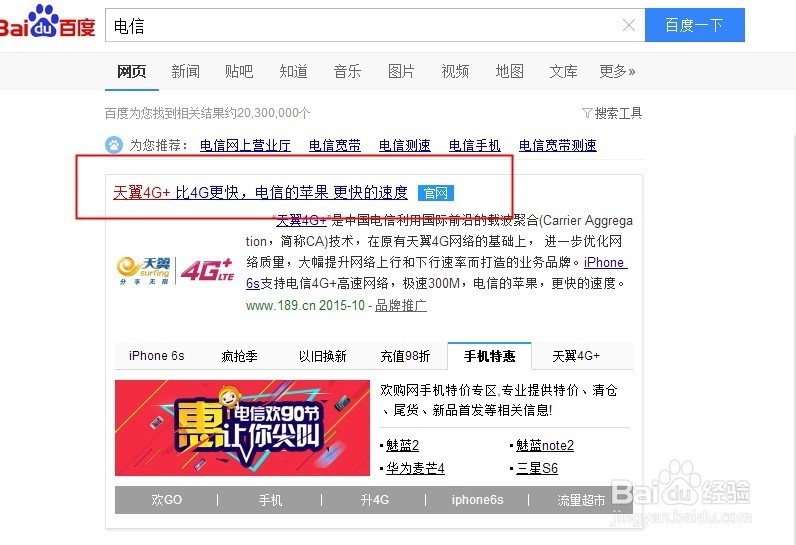Select the 疯抢季 tab

[239, 356]
